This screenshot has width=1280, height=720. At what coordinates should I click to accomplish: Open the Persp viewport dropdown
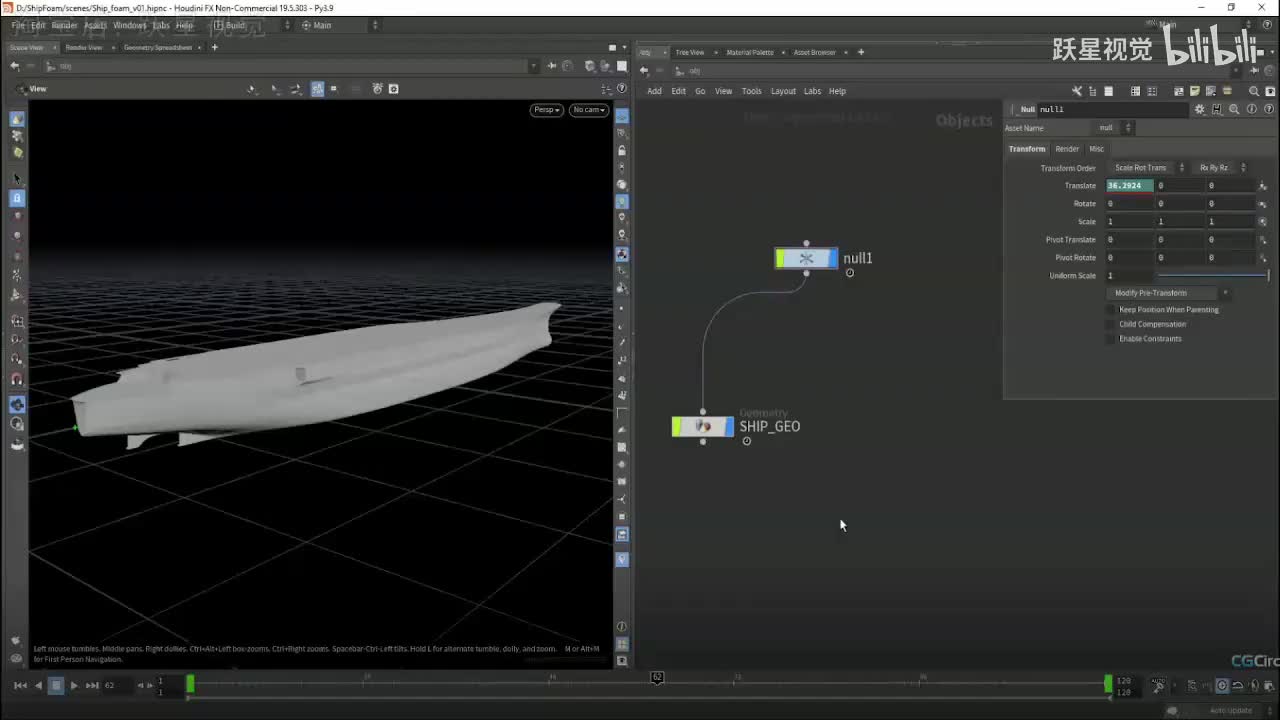(546, 110)
